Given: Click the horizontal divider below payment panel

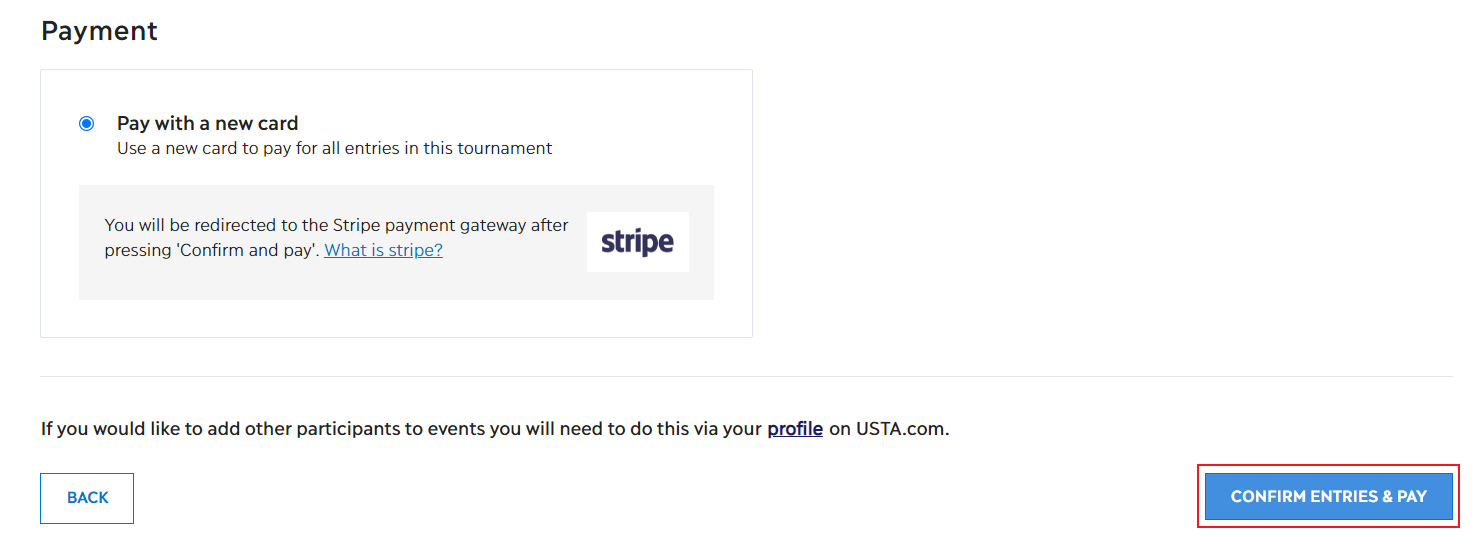Looking at the screenshot, I should (746, 377).
